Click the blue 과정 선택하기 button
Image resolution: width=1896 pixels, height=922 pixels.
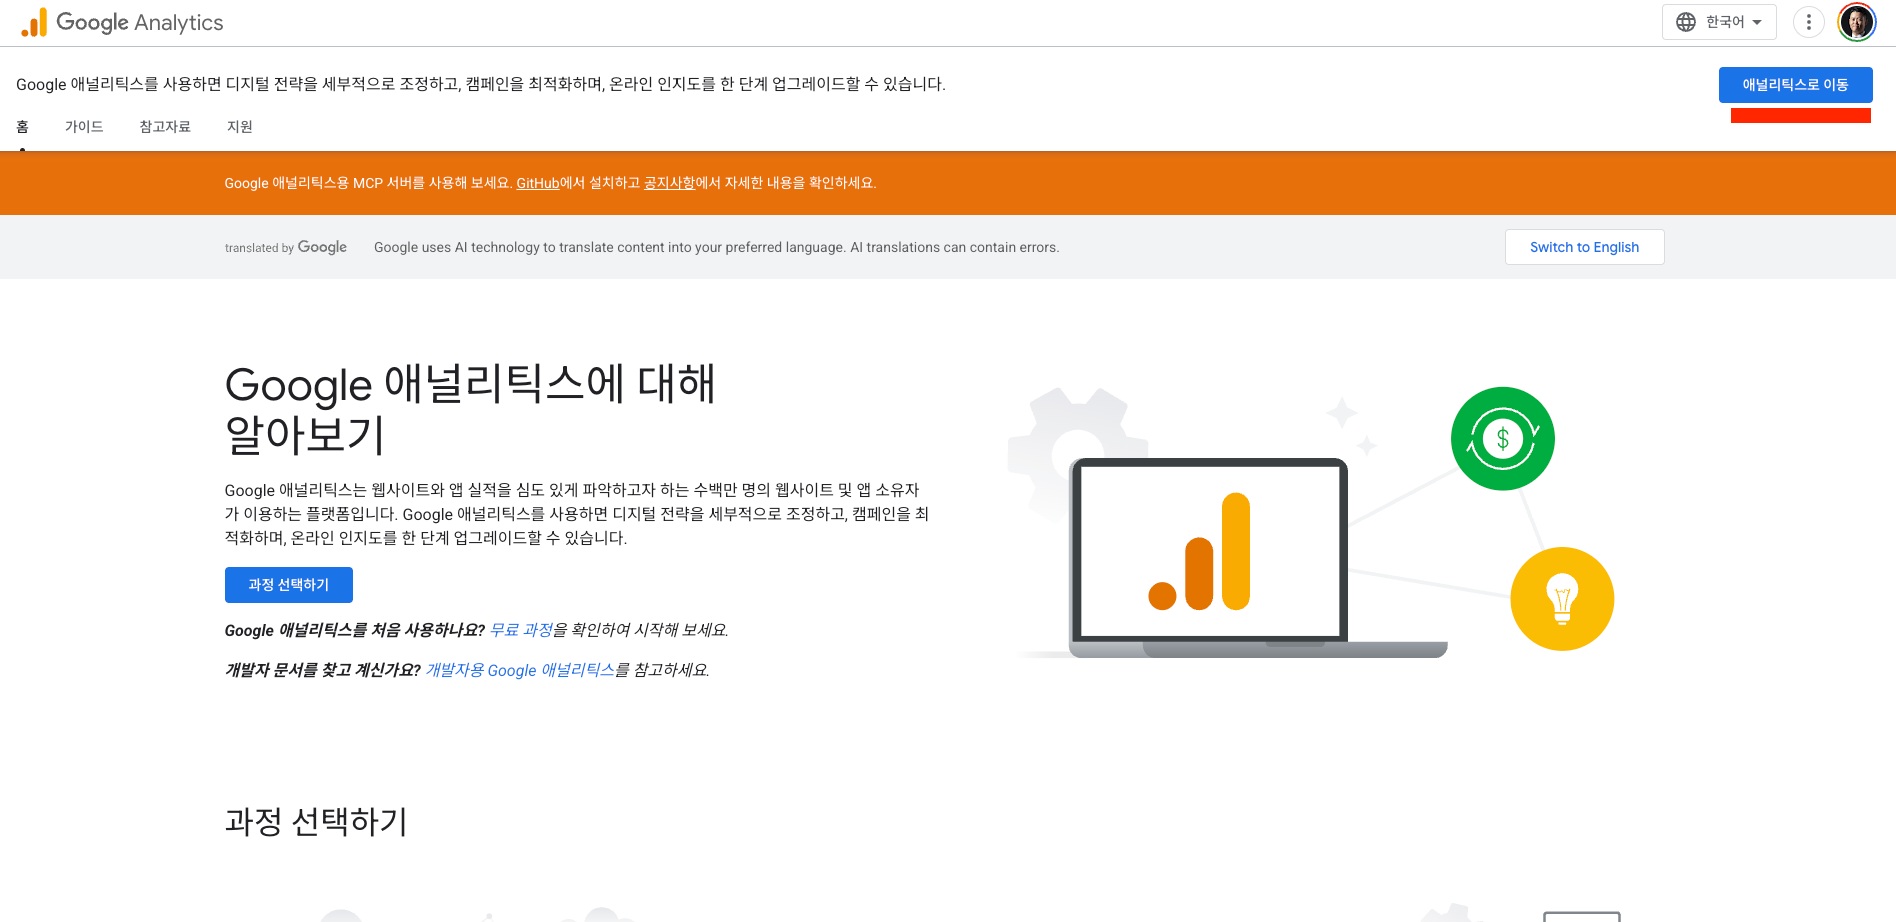tap(289, 585)
